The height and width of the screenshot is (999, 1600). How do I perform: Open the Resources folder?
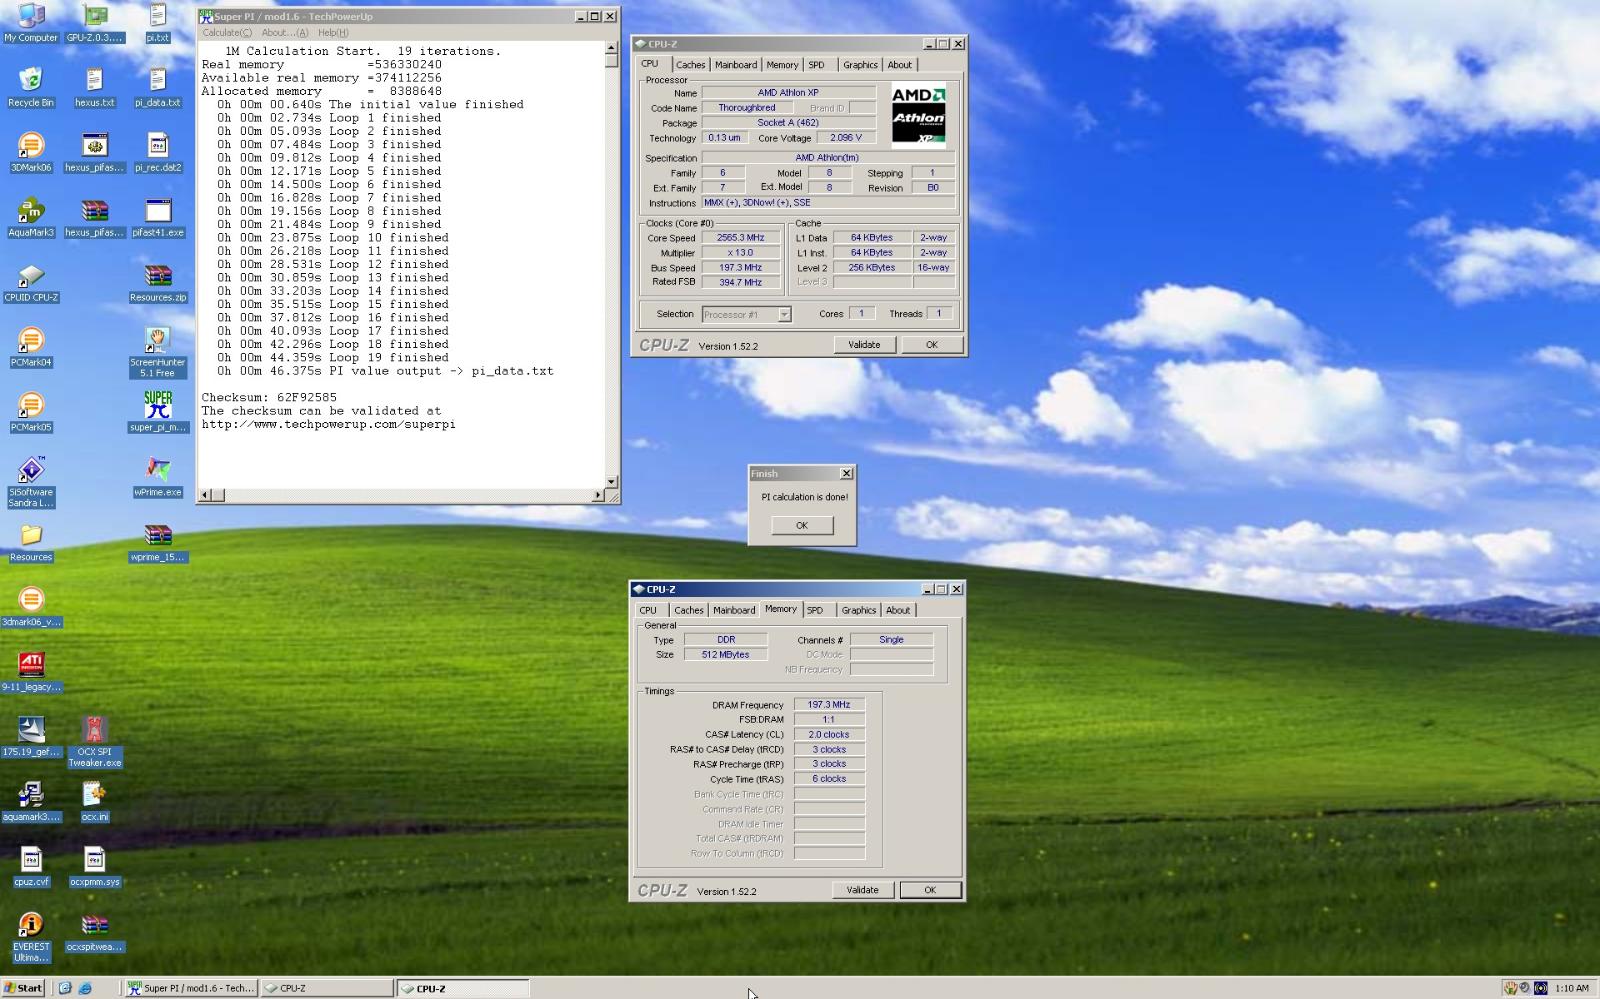click(31, 542)
